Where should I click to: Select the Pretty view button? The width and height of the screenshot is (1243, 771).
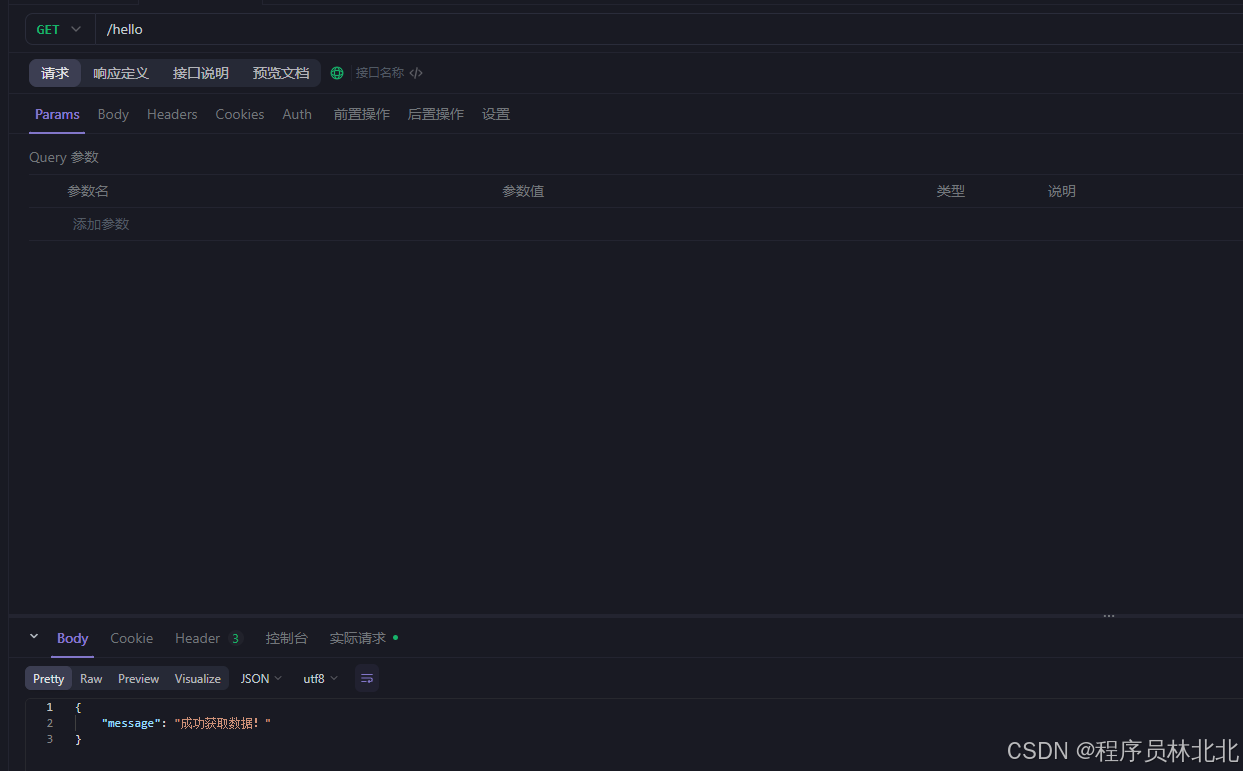tap(49, 679)
